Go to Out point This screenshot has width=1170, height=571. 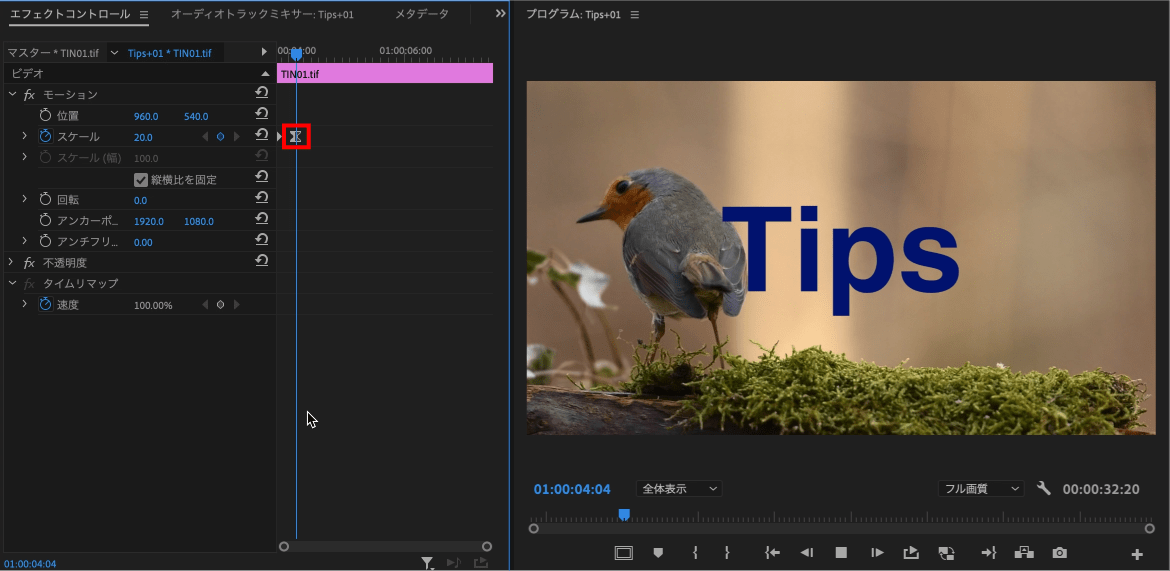click(x=989, y=553)
